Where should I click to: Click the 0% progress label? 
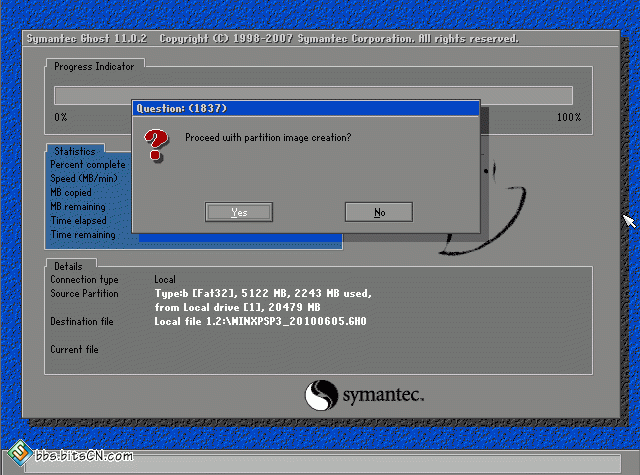(x=61, y=118)
